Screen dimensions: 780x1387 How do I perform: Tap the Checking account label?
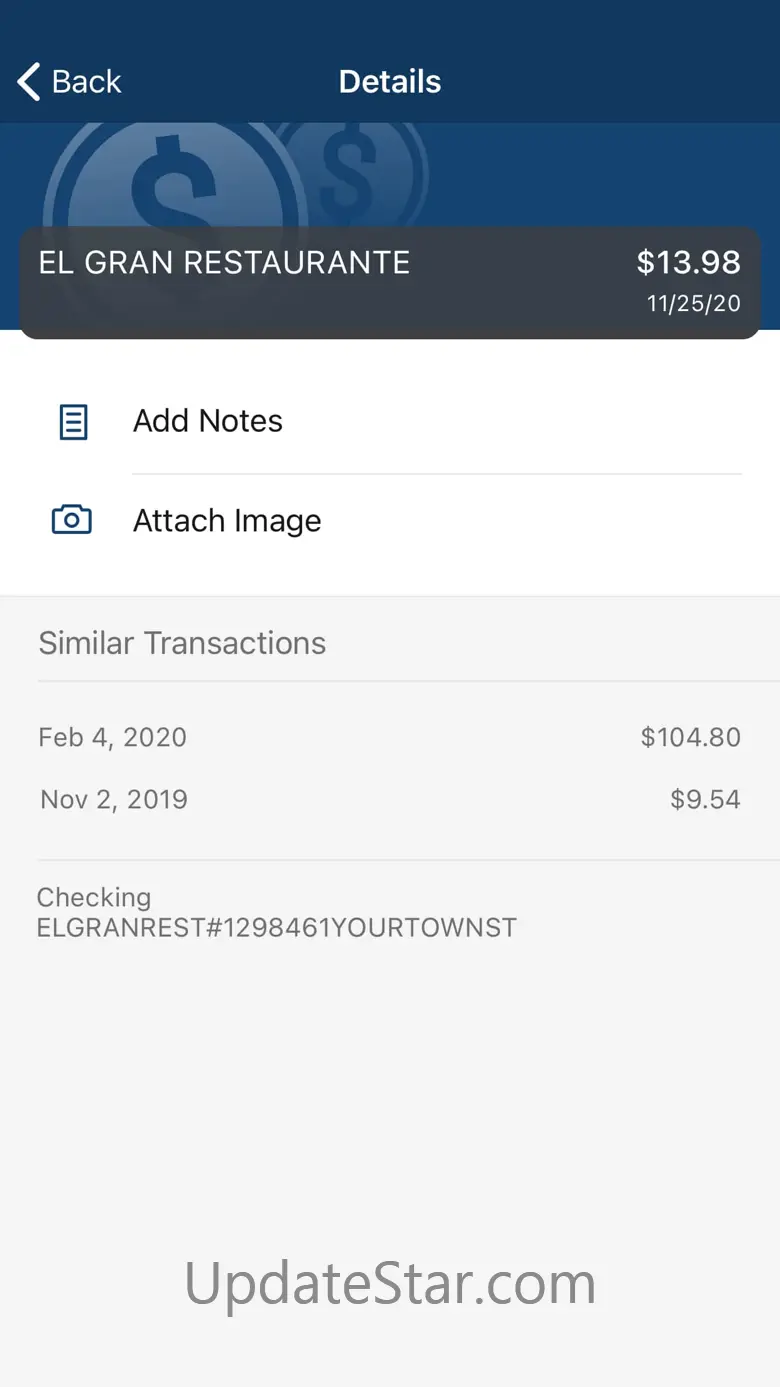[x=94, y=897]
